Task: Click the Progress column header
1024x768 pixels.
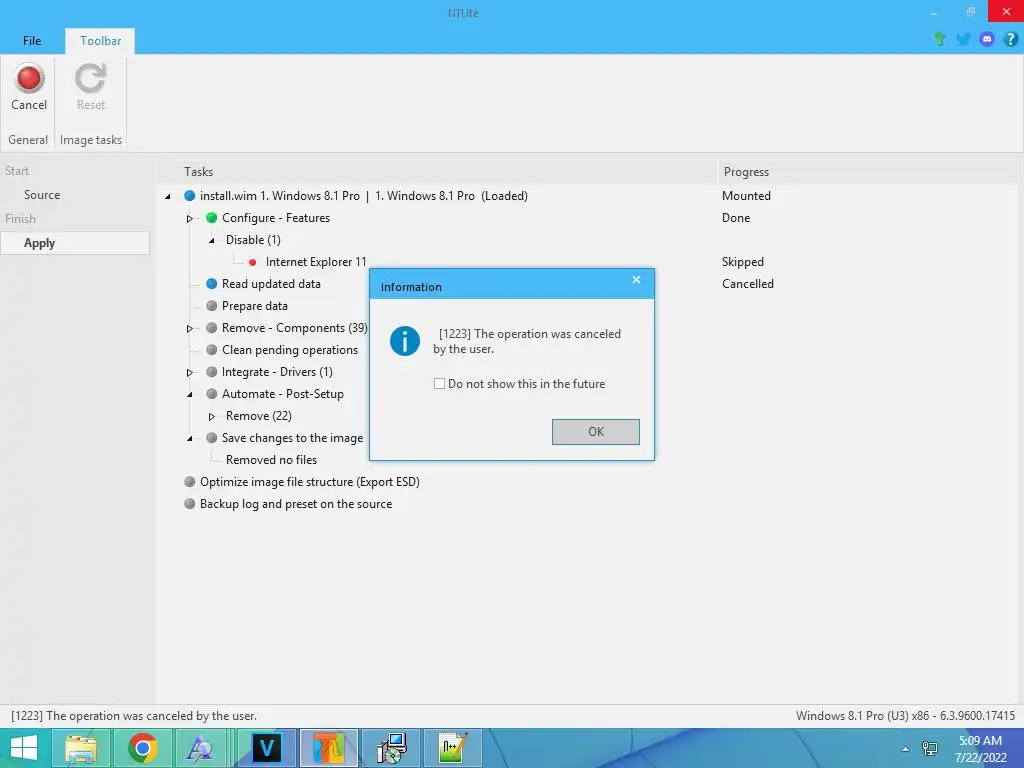Action: 867,172
